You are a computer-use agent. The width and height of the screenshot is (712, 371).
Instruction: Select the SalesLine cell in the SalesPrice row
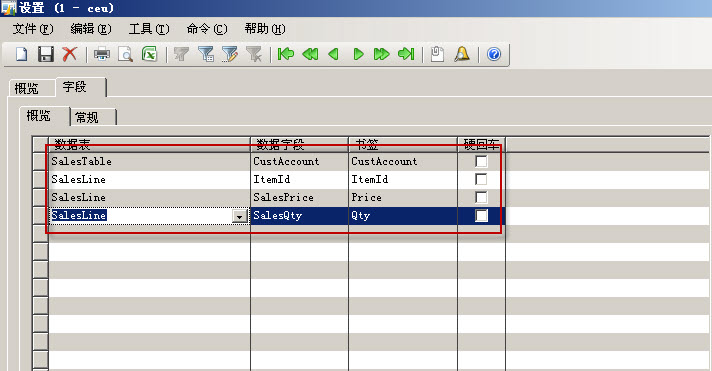[x=149, y=198]
